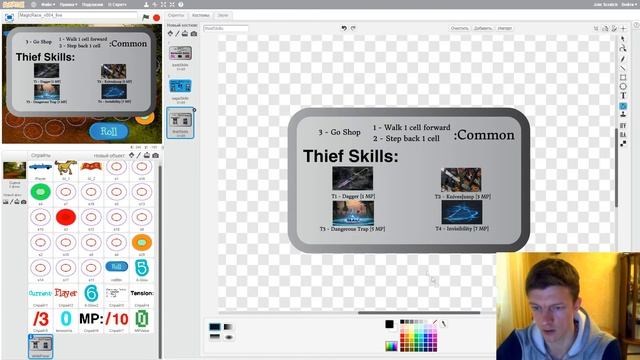Select the Duplicate stamp tool in paint editor

[x=623, y=115]
